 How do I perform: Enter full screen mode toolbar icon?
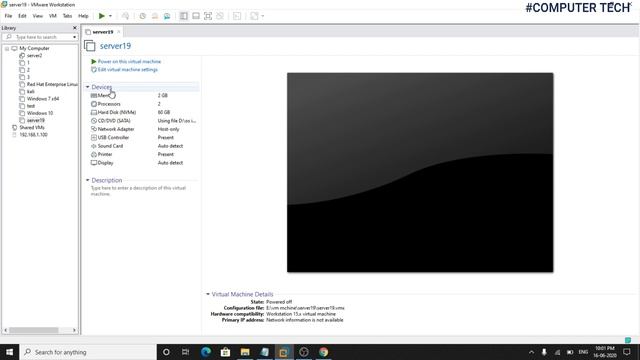click(208, 16)
